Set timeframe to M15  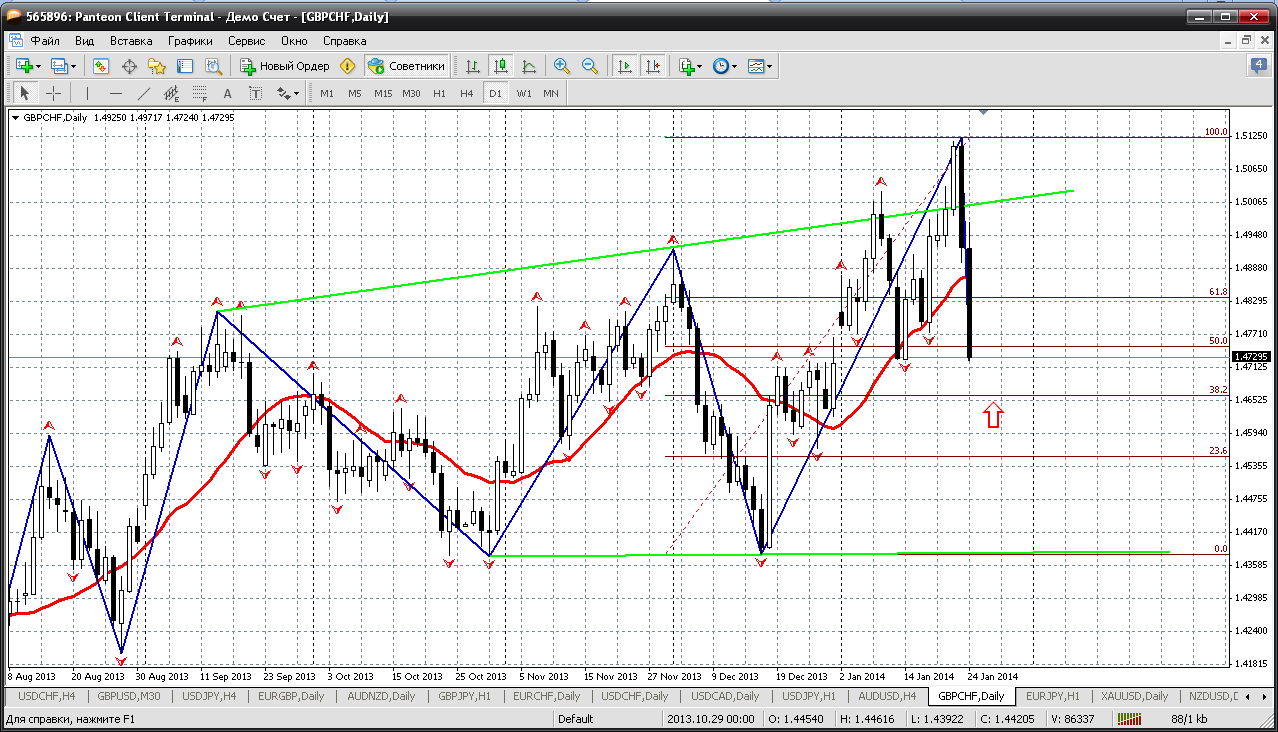383,93
